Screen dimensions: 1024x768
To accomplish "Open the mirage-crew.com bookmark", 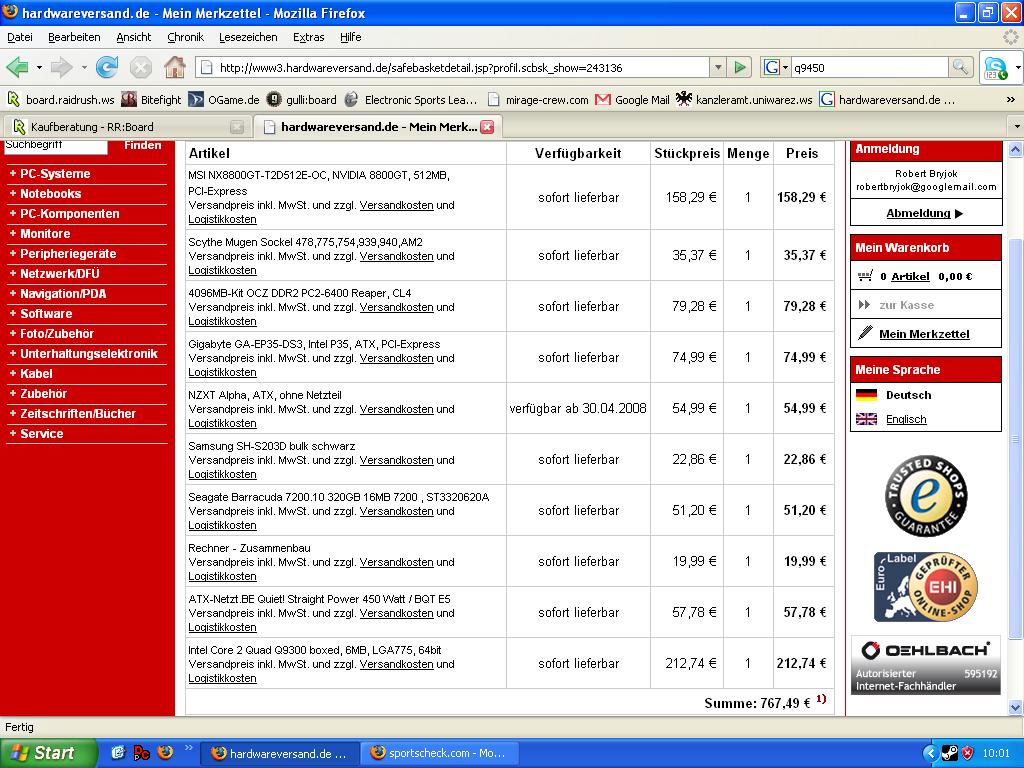I will click(x=537, y=100).
